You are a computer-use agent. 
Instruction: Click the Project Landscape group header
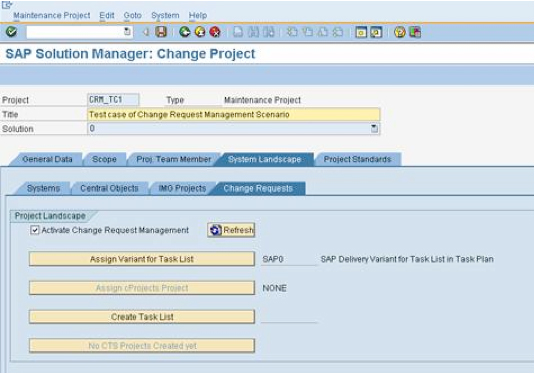point(50,216)
